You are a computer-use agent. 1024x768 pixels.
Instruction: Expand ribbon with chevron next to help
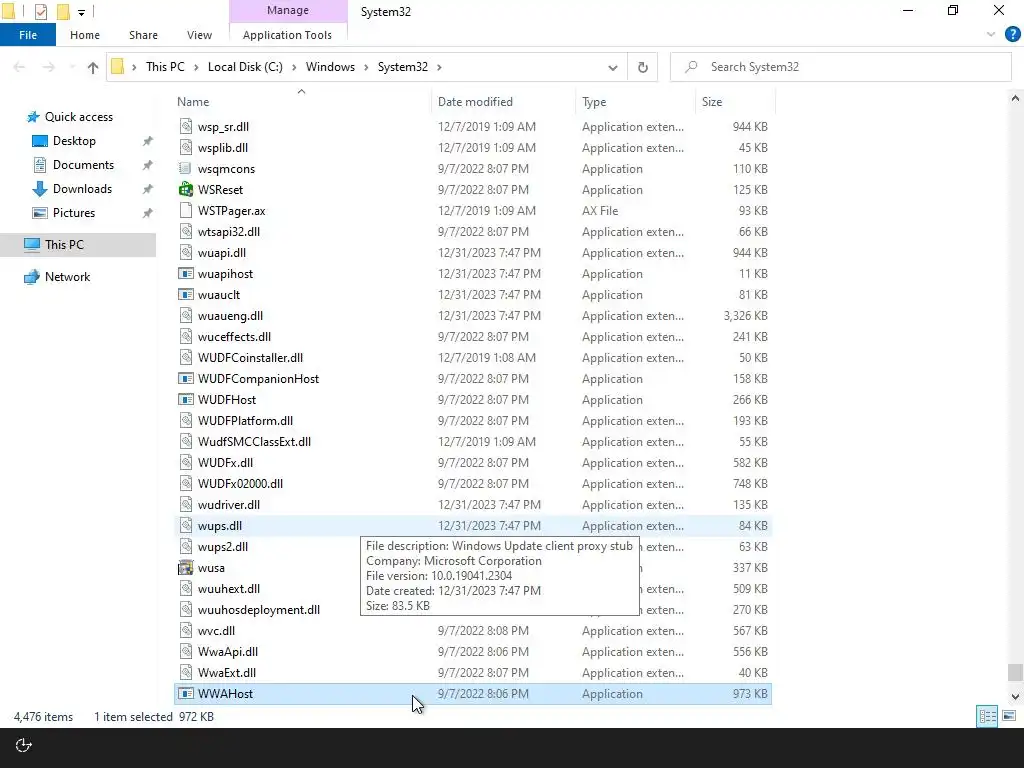(x=991, y=35)
